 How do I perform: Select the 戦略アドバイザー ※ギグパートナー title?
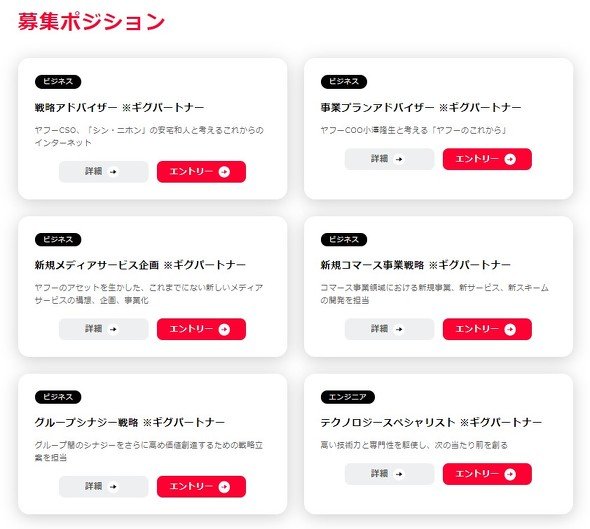click(x=119, y=108)
